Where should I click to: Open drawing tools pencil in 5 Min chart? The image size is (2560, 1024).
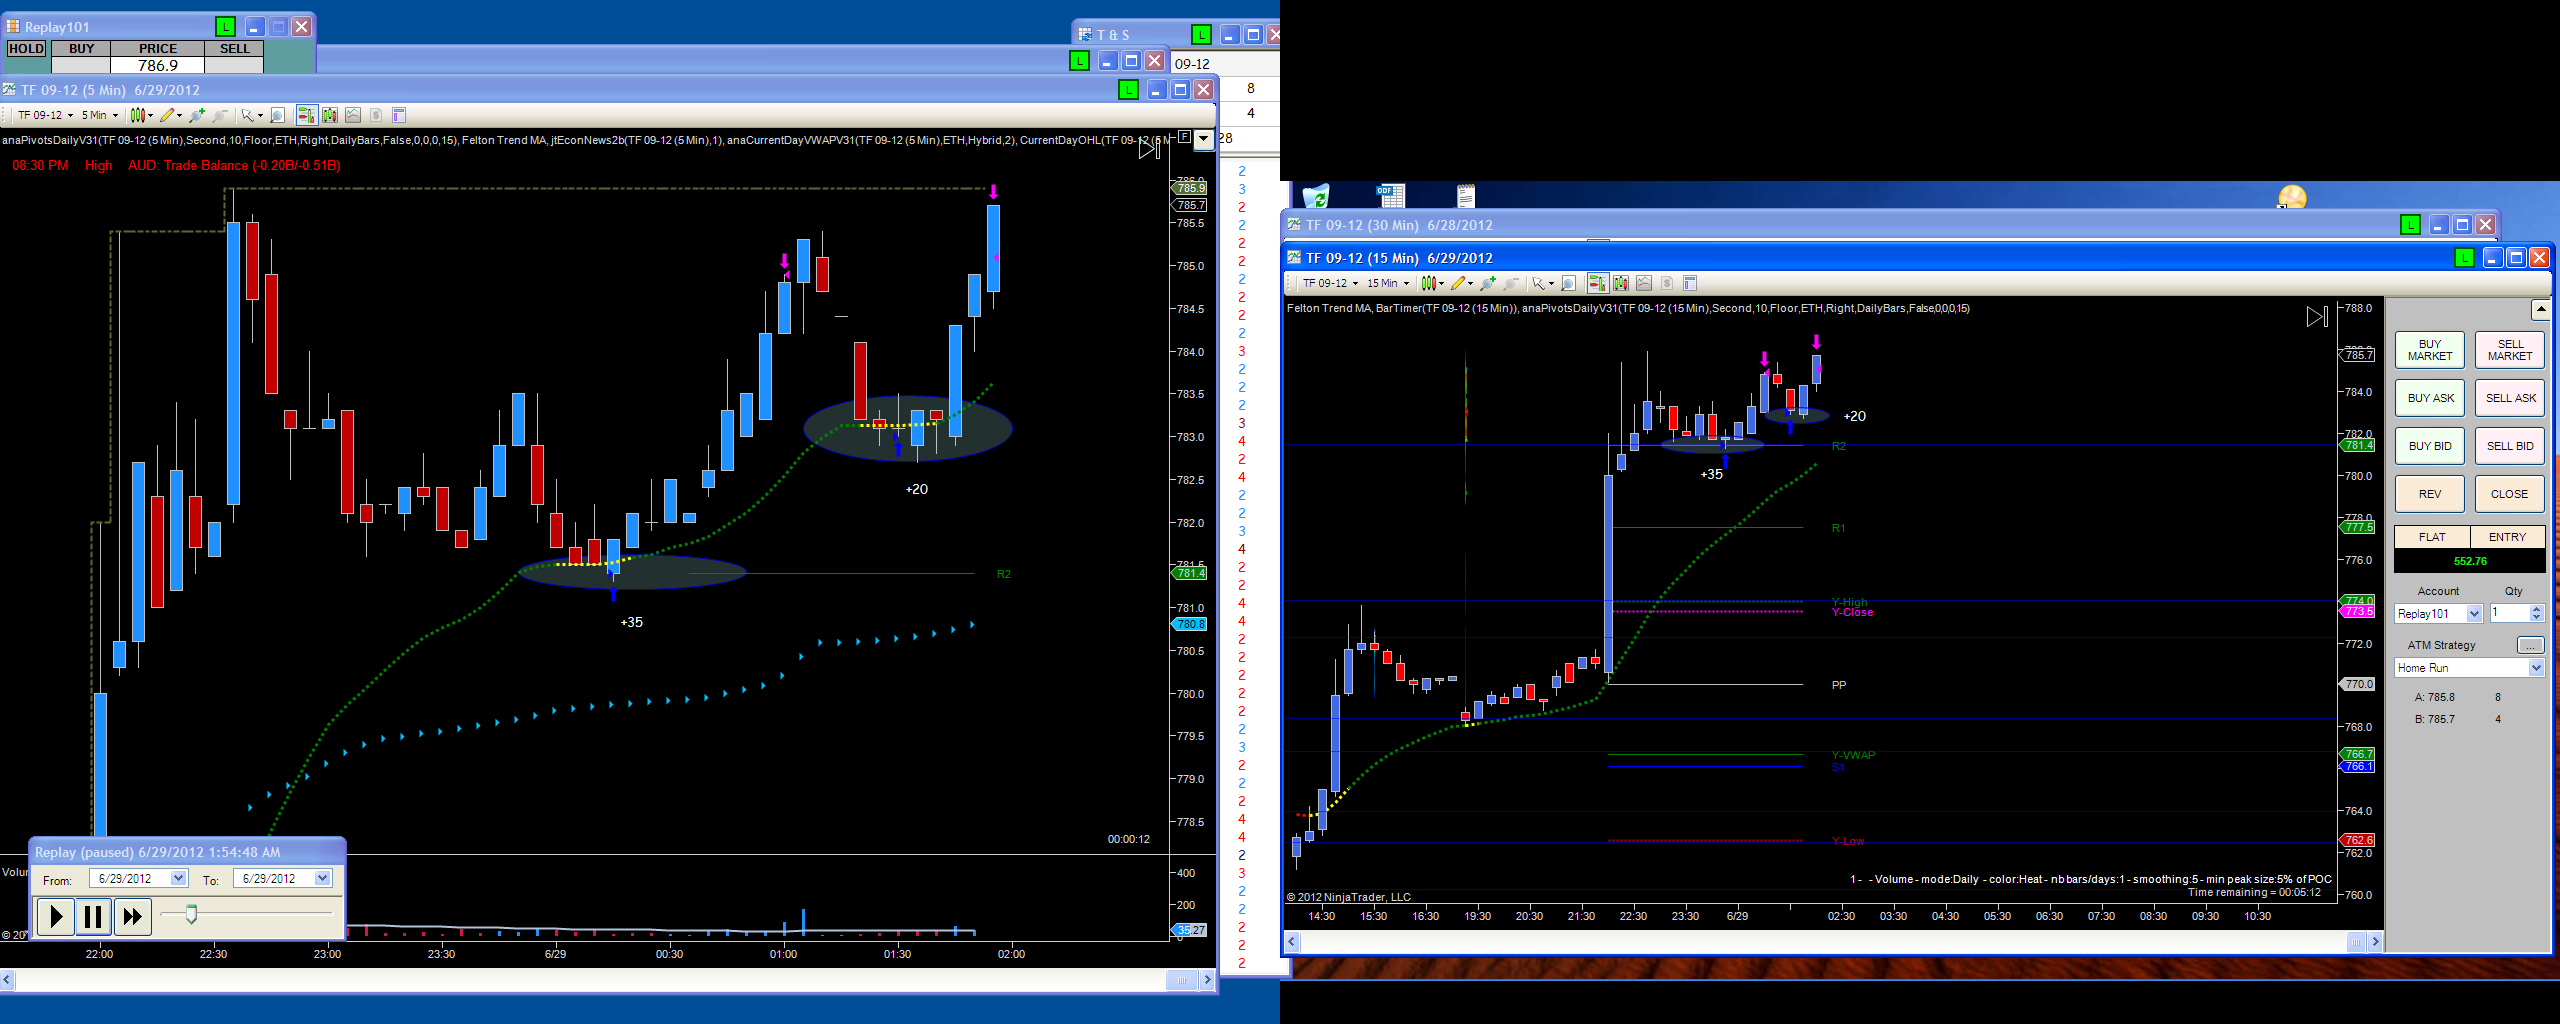pos(169,115)
